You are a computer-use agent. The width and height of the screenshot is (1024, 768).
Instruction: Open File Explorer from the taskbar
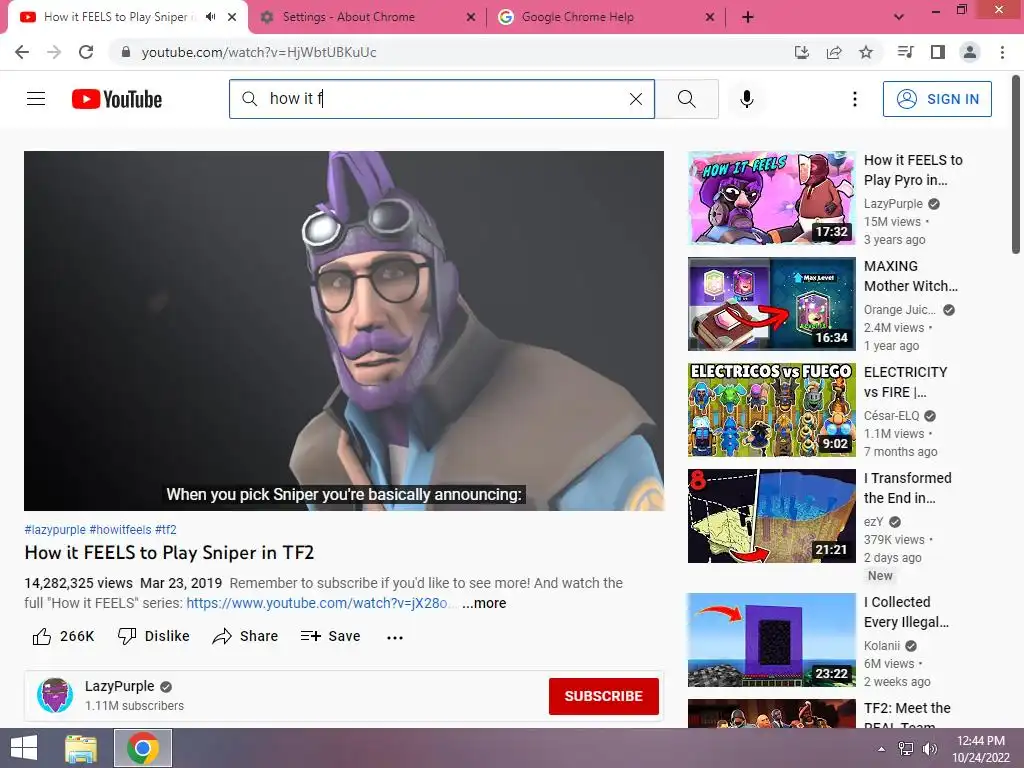click(x=81, y=748)
